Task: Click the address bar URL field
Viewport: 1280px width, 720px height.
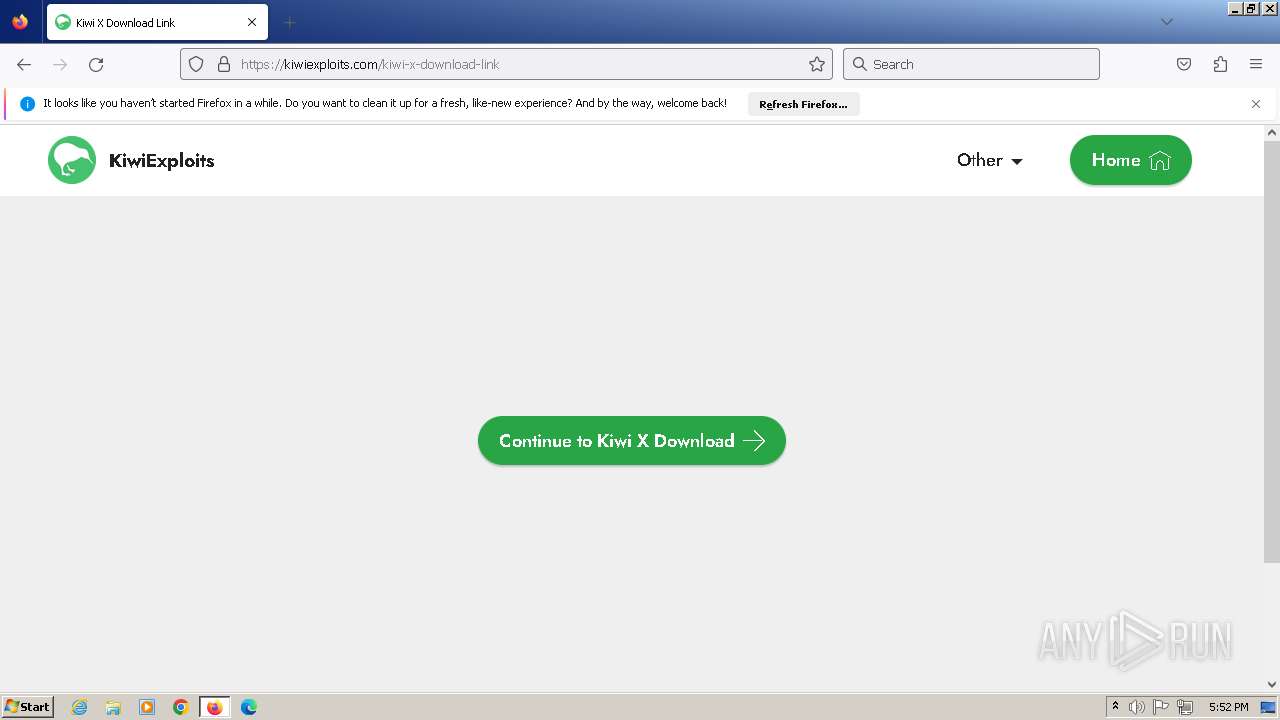Action: click(506, 64)
